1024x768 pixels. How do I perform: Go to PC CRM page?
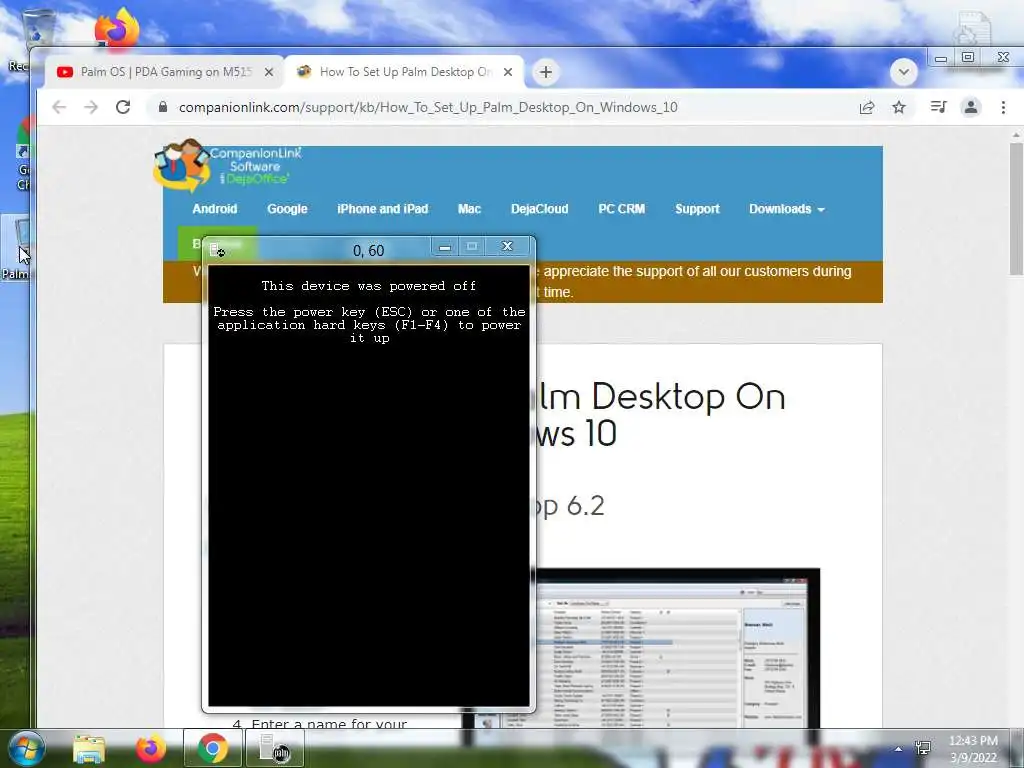[621, 209]
